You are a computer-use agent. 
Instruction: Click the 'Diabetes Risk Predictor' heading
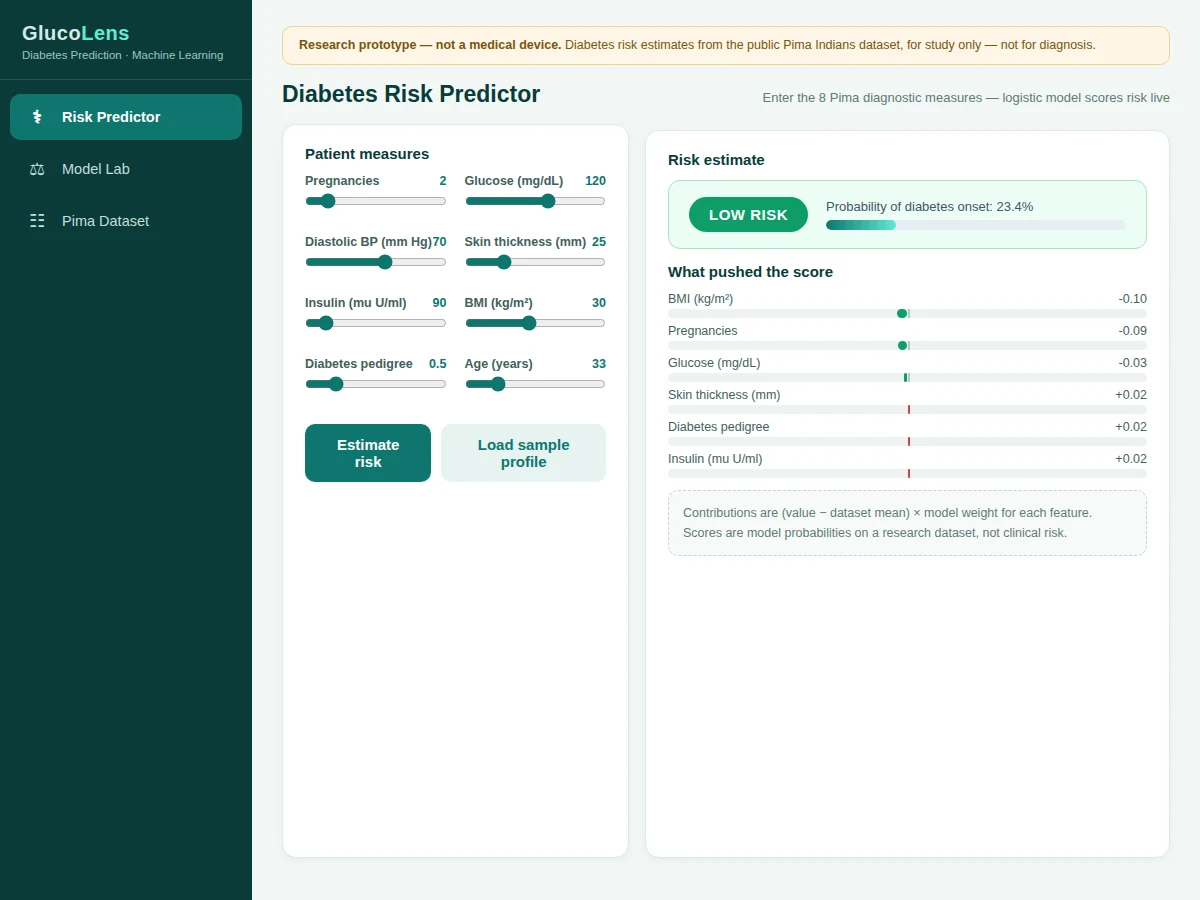point(411,94)
